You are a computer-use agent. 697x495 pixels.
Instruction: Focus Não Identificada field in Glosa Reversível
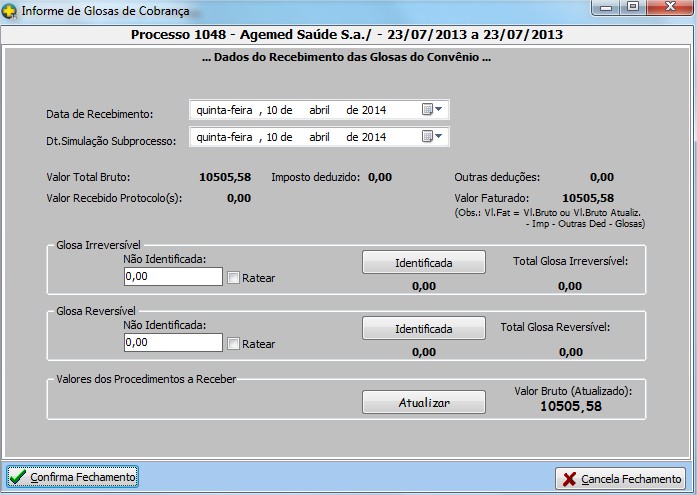173,343
